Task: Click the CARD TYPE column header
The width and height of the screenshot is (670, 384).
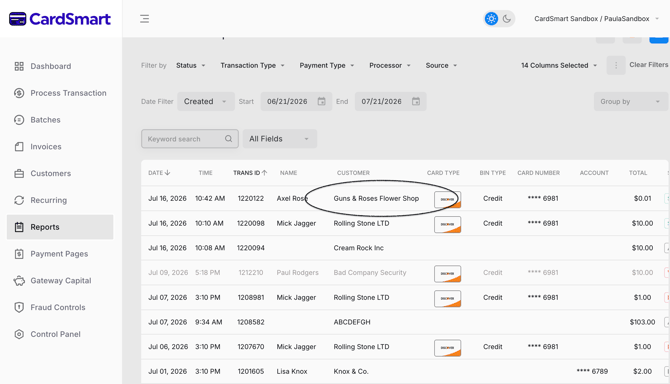Action: click(x=443, y=173)
